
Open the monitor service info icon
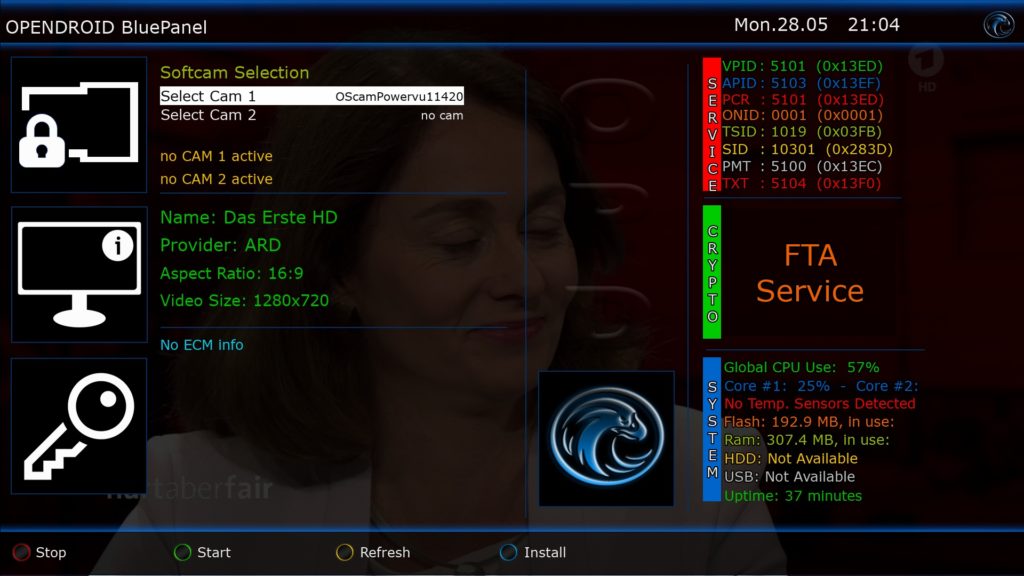tap(79, 274)
